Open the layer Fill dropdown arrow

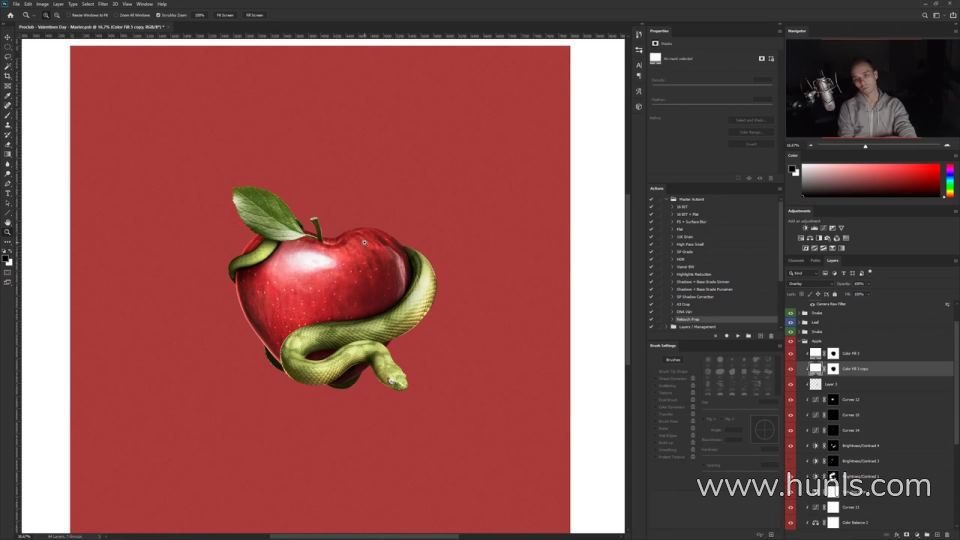(x=868, y=294)
